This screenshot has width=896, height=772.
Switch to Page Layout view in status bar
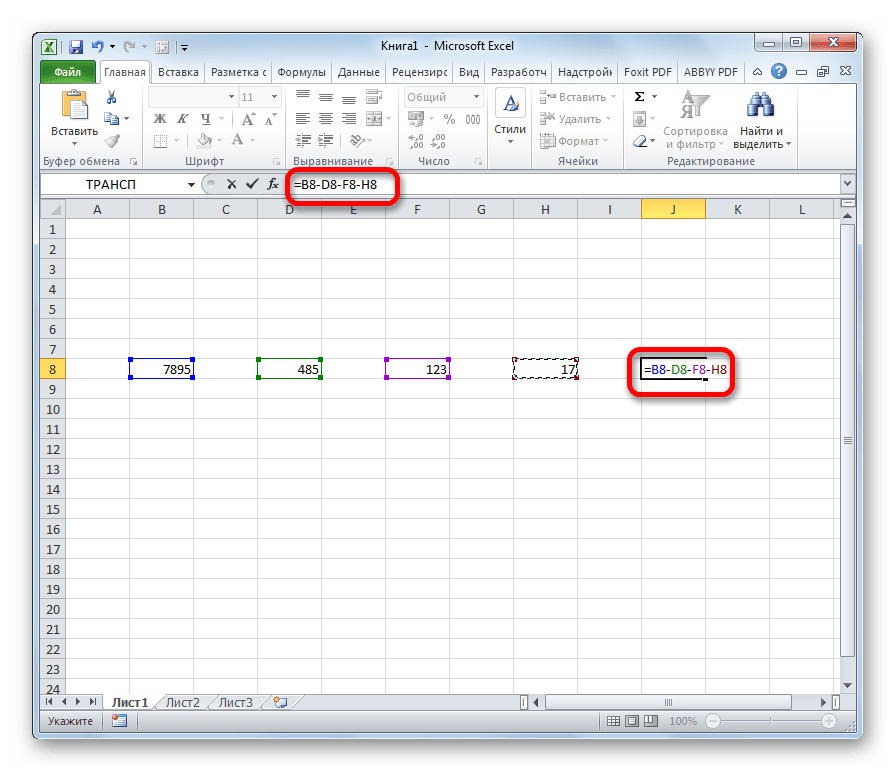coord(631,721)
